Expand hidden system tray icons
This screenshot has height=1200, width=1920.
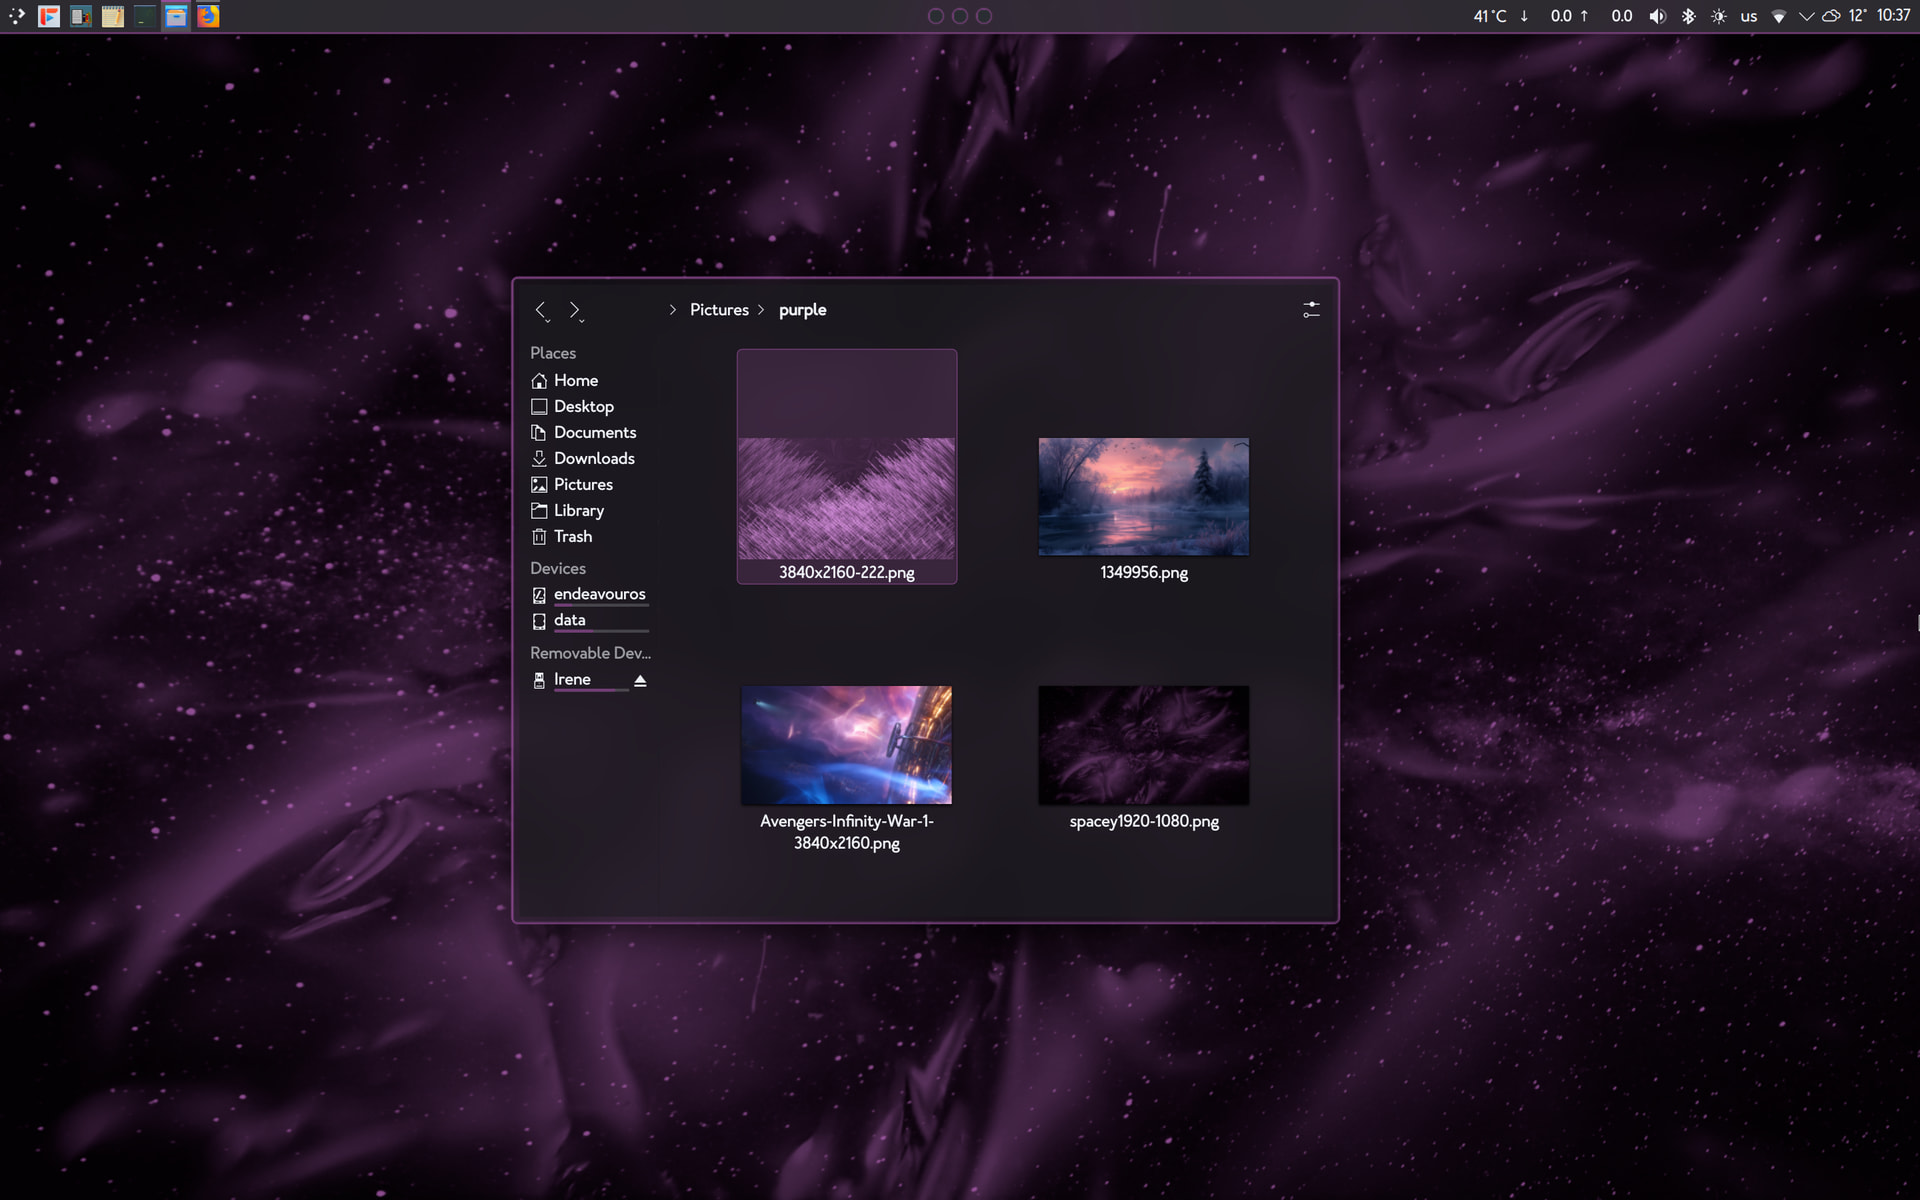tap(1806, 16)
